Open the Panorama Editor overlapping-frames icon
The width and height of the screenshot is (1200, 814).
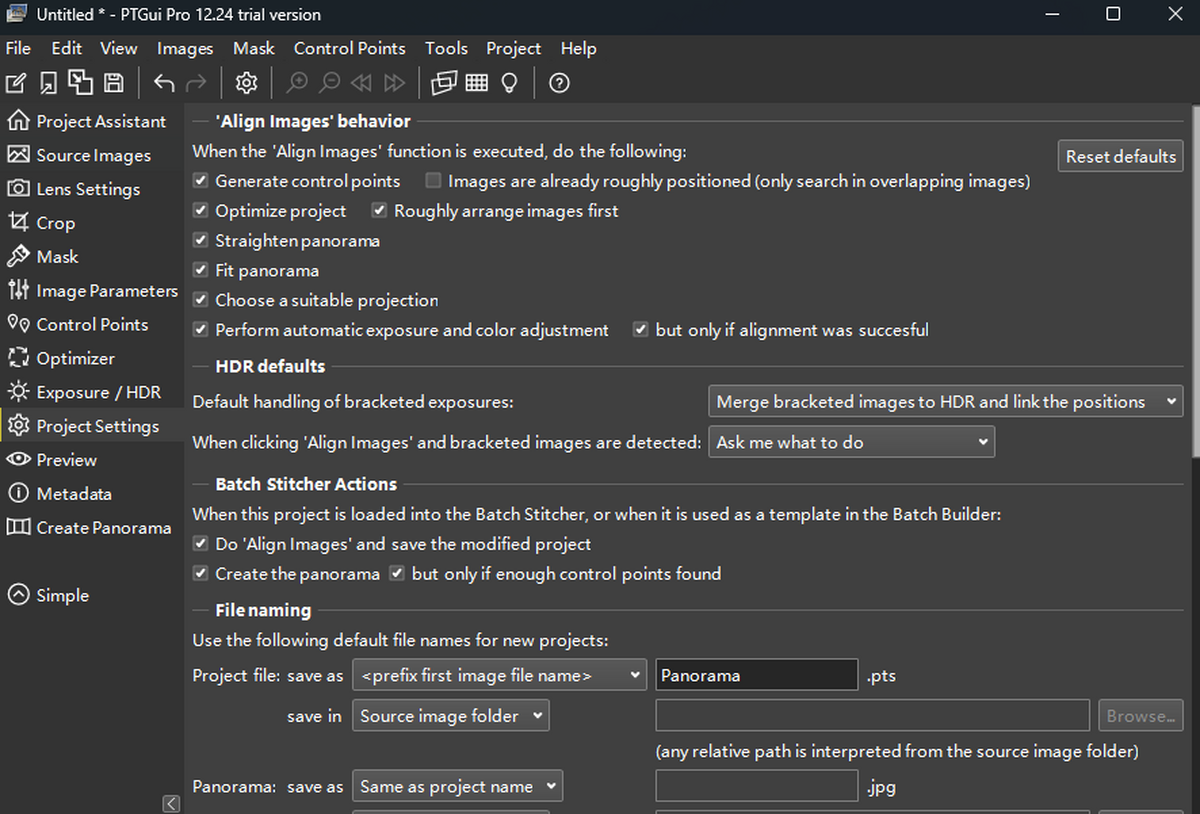(443, 83)
